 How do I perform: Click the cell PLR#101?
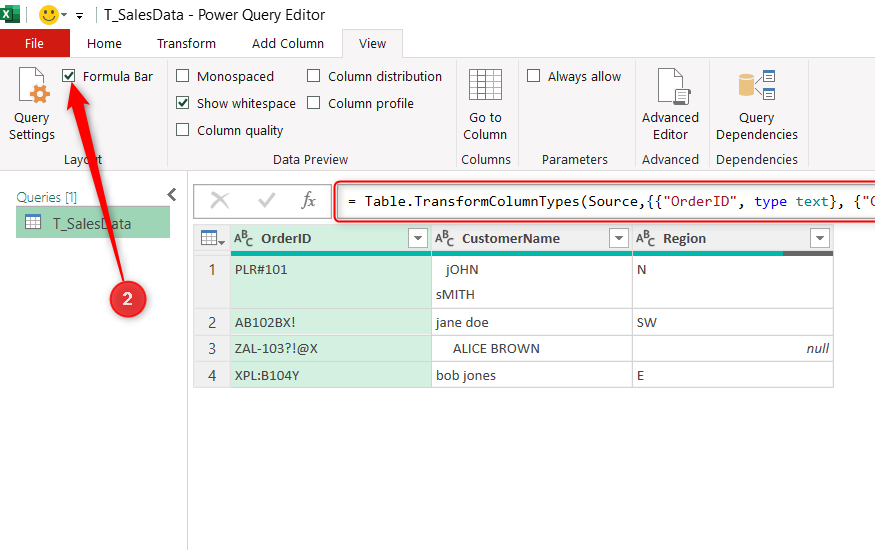331,282
